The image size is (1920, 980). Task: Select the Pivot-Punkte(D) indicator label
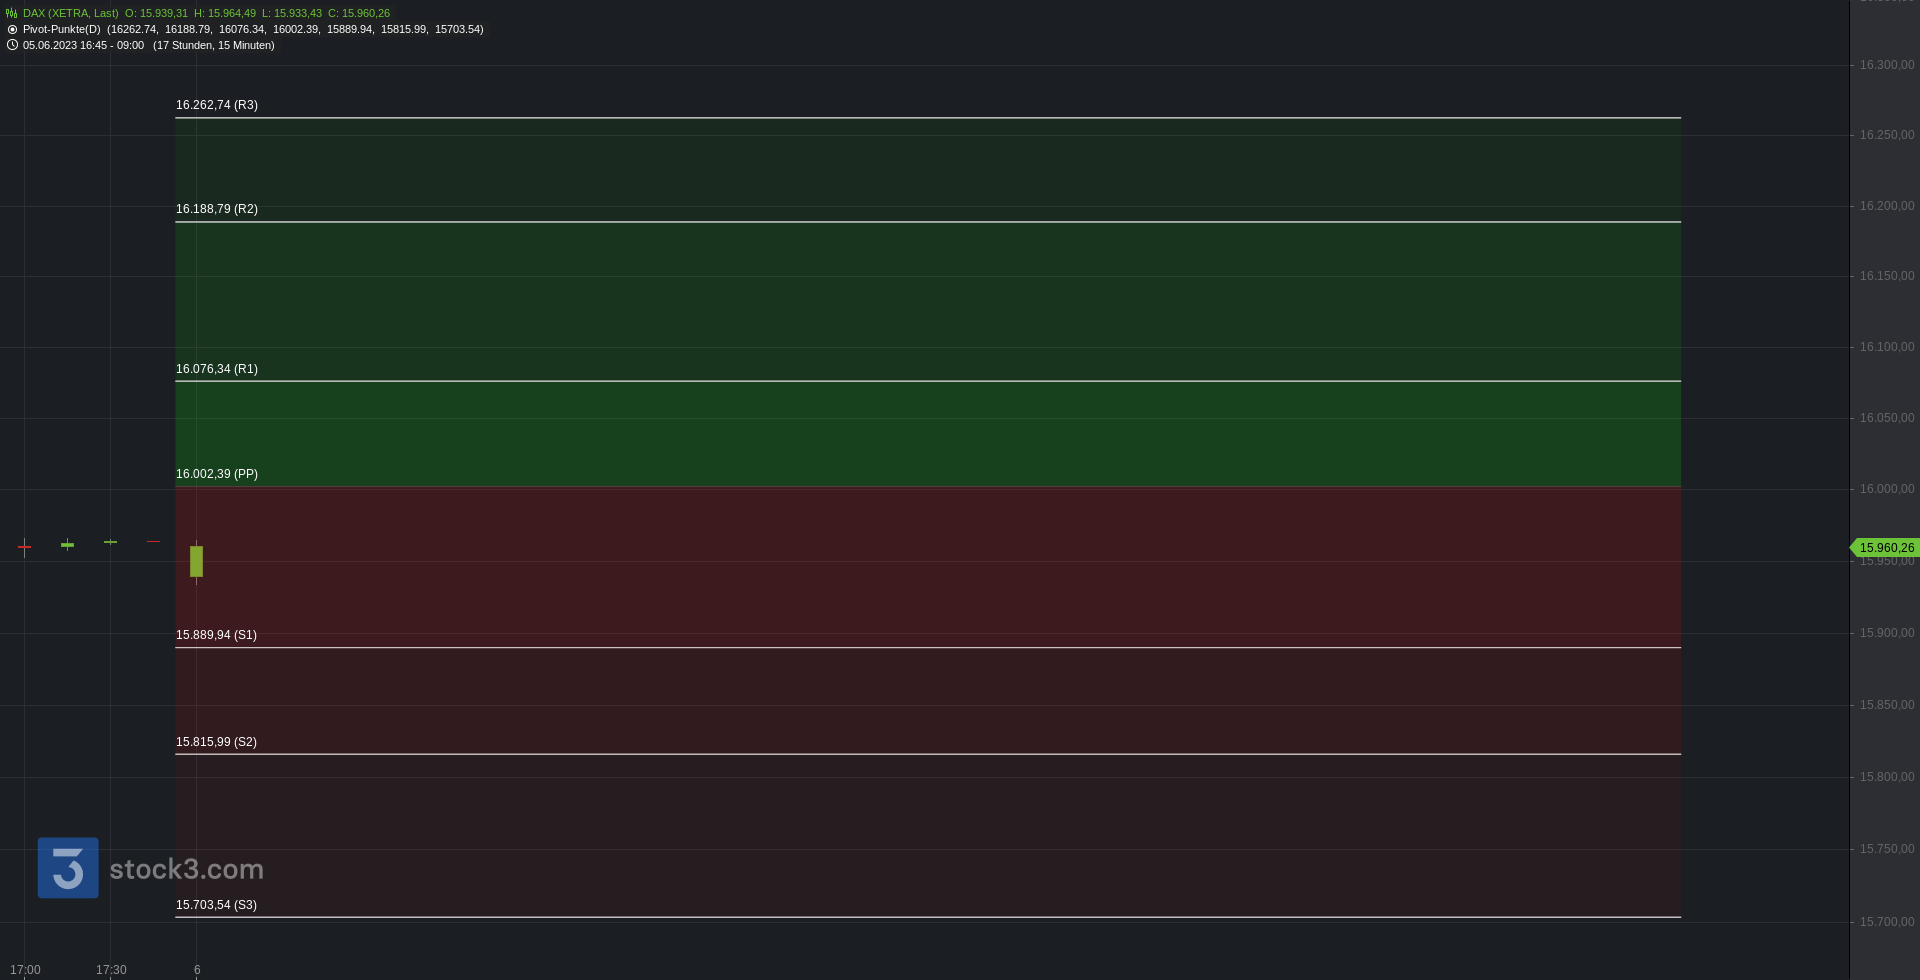tap(62, 29)
